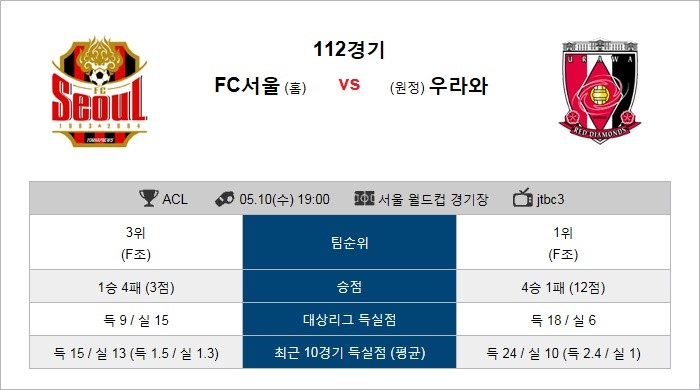The image size is (700, 390).
Task: Click the red VS text
Action: coord(349,84)
